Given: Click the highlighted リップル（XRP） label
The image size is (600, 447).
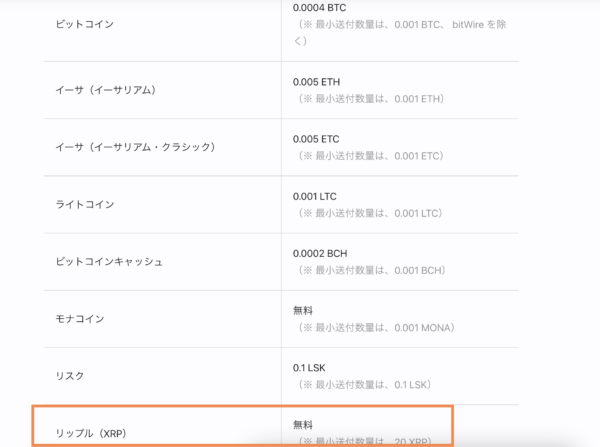Looking at the screenshot, I should click(x=91, y=433).
